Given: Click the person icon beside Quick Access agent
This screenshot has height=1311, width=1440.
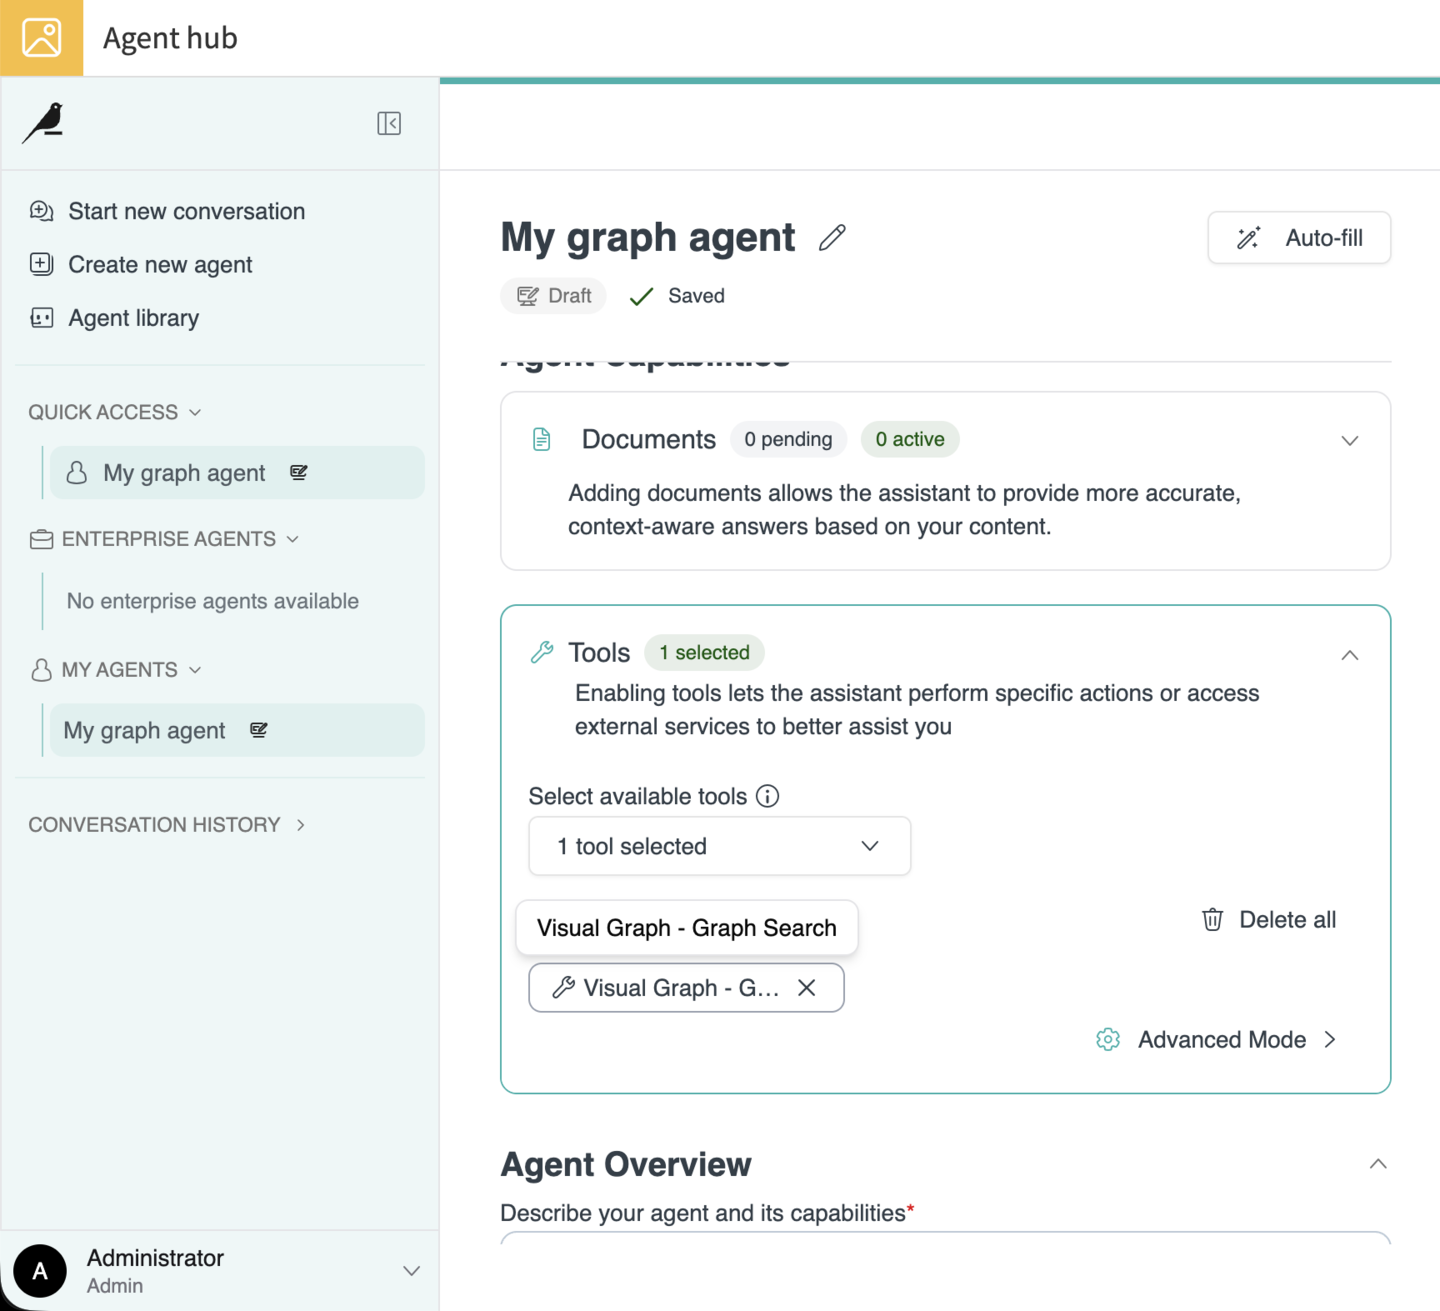Looking at the screenshot, I should click(77, 472).
